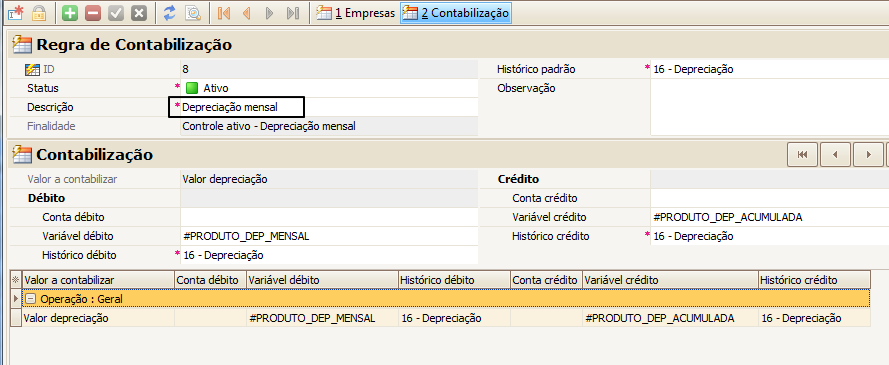
Task: Click the Valor a contabilizar field value
Action: (329, 180)
